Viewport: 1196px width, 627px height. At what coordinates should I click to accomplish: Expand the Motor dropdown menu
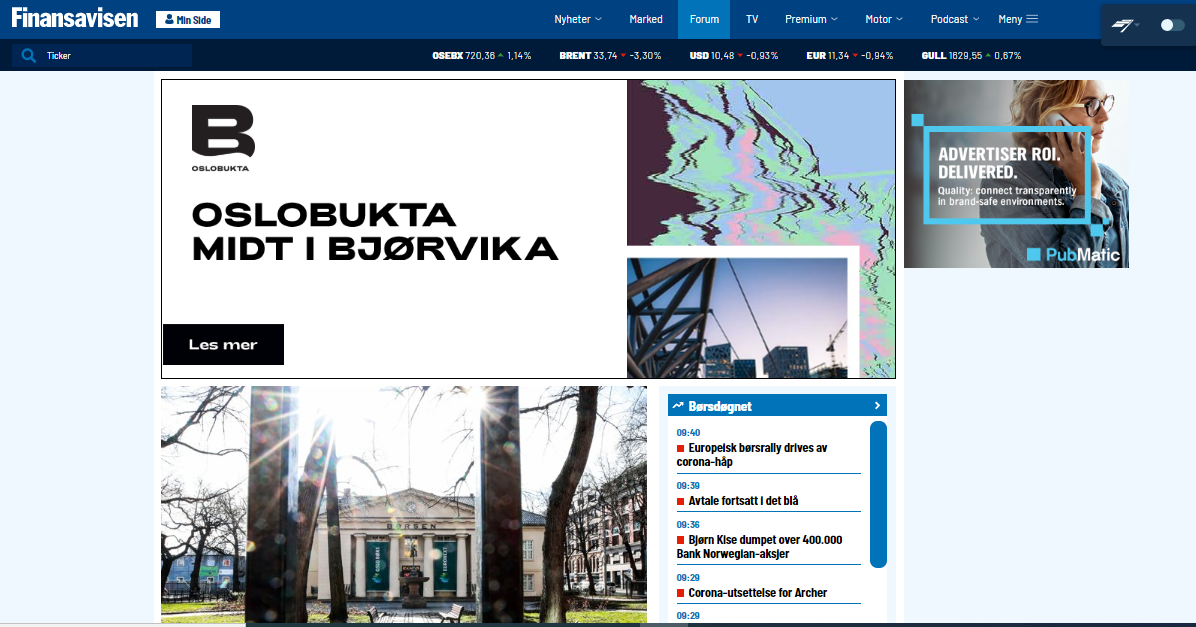[884, 19]
